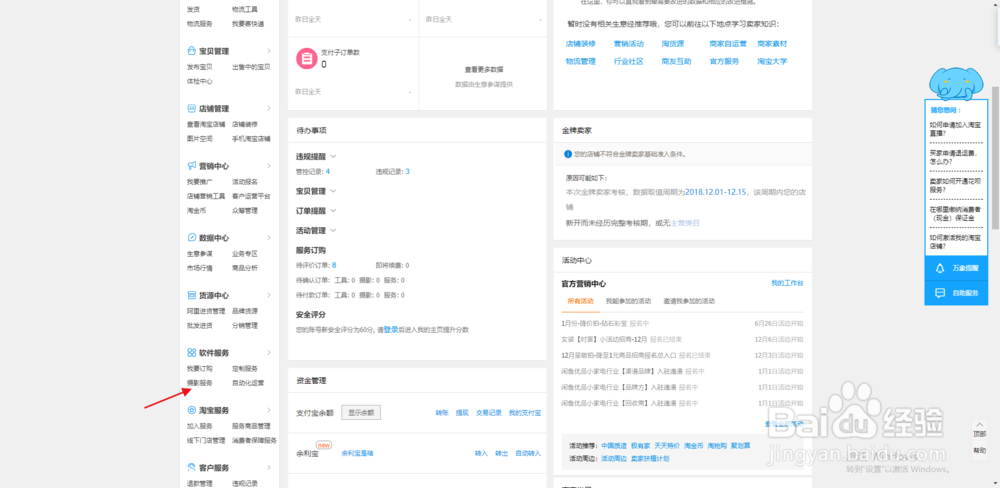
Task: Open 出售中的宝贝 link
Action: click(251, 66)
